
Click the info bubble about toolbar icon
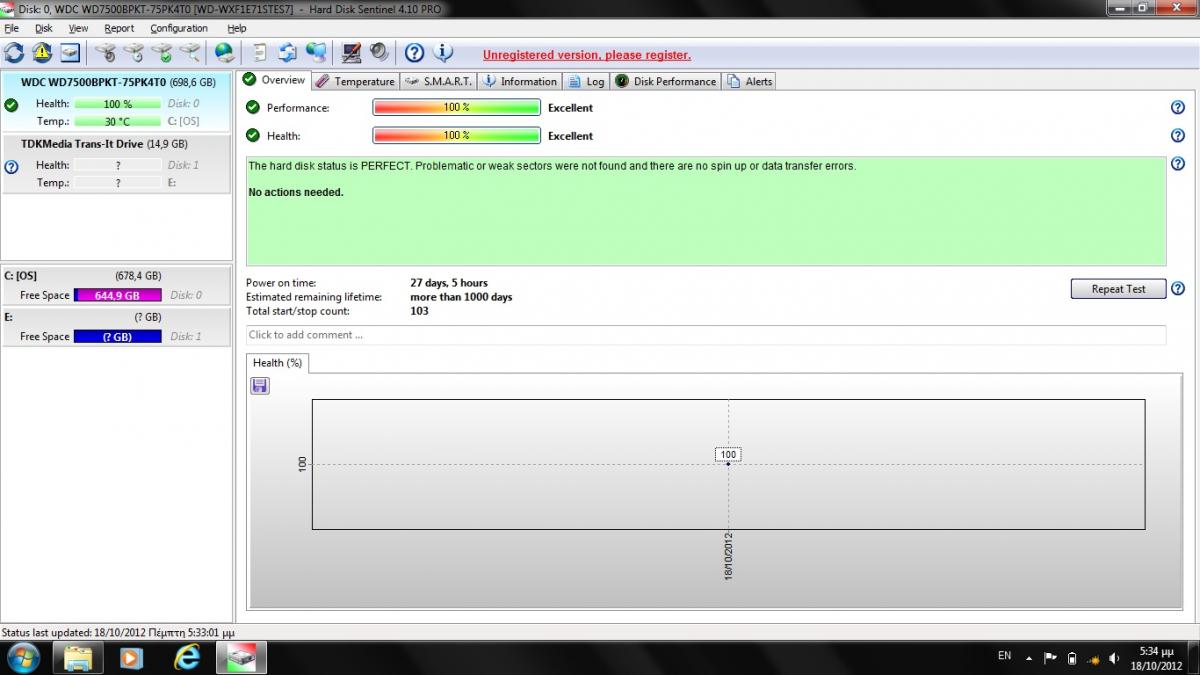(x=442, y=52)
